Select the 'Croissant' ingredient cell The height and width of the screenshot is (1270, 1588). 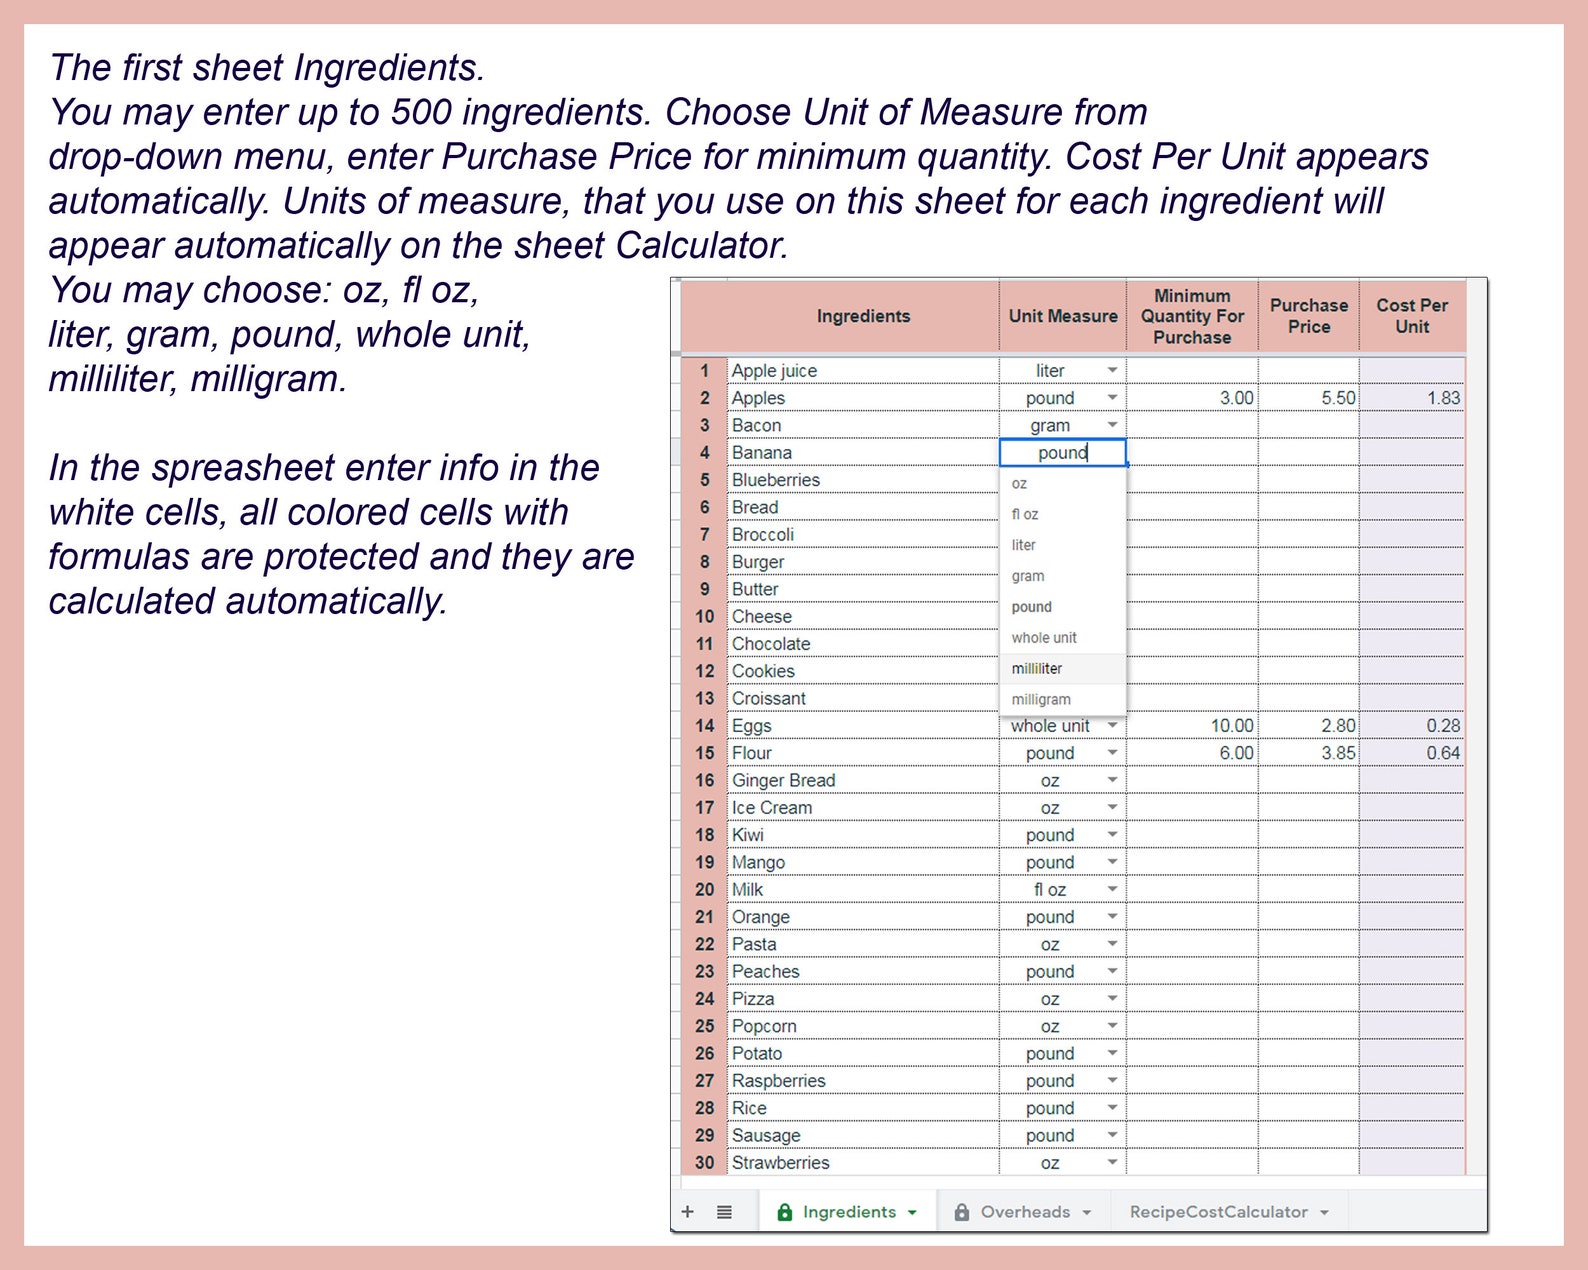[x=863, y=698]
